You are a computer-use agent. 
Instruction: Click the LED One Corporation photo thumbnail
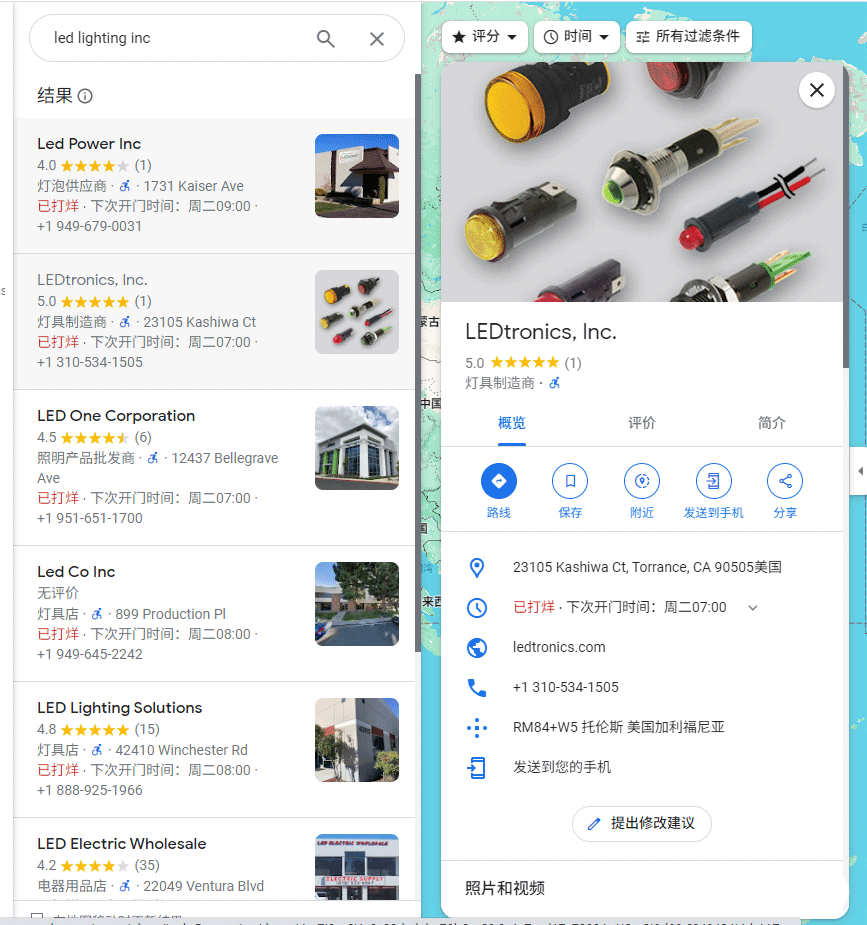(356, 447)
